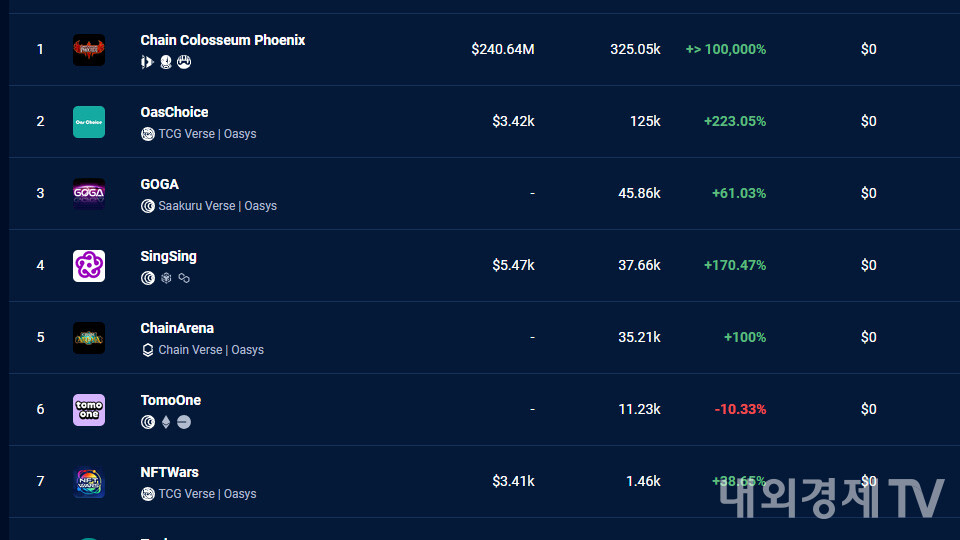Click the Saakuru Verse | Oasys label

pos(217,206)
